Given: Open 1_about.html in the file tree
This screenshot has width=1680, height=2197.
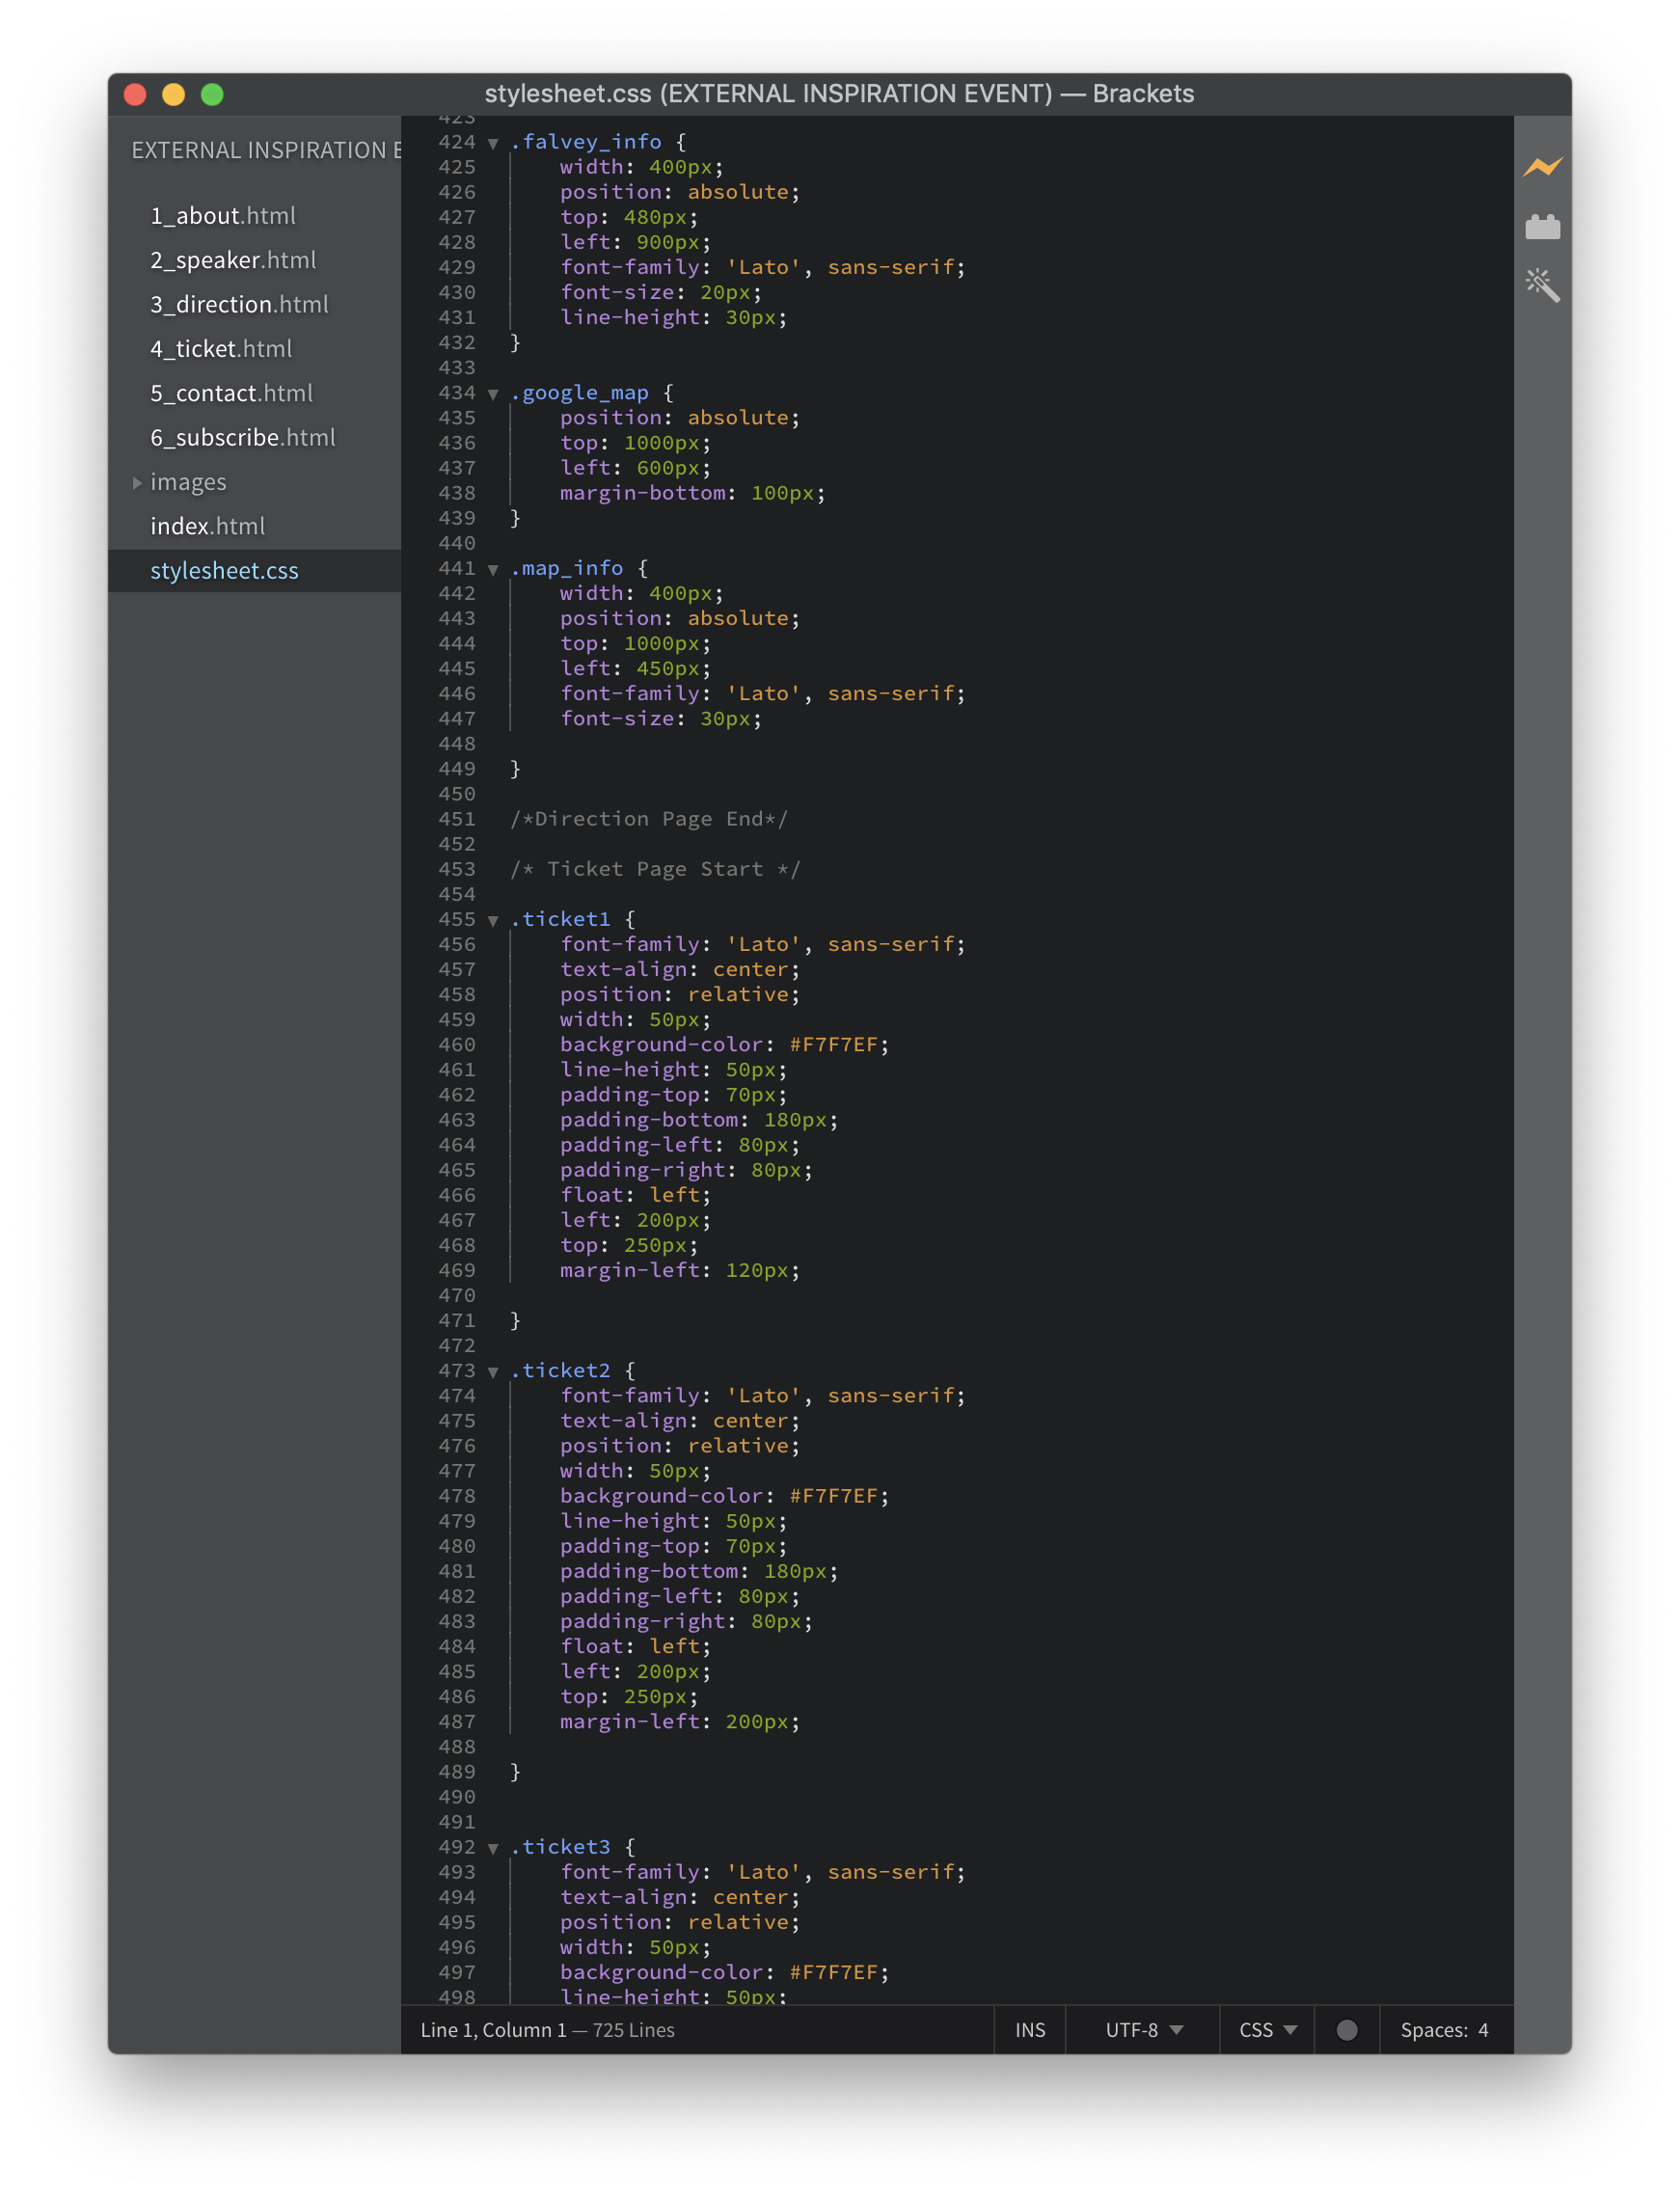Looking at the screenshot, I should coord(222,216).
